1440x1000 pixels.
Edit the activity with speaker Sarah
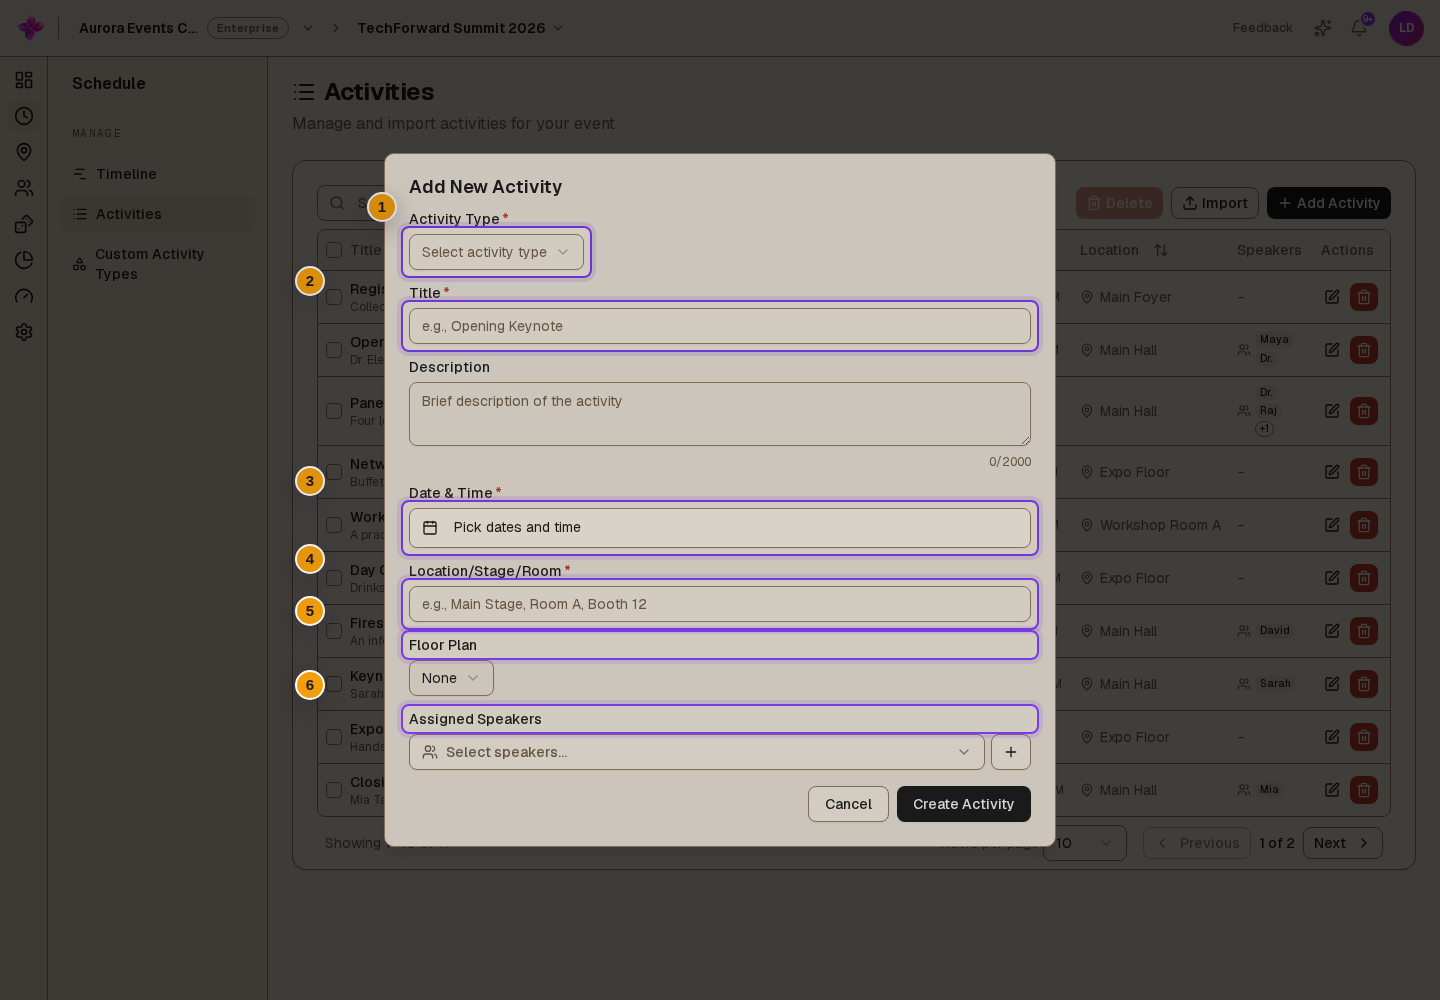point(1332,684)
